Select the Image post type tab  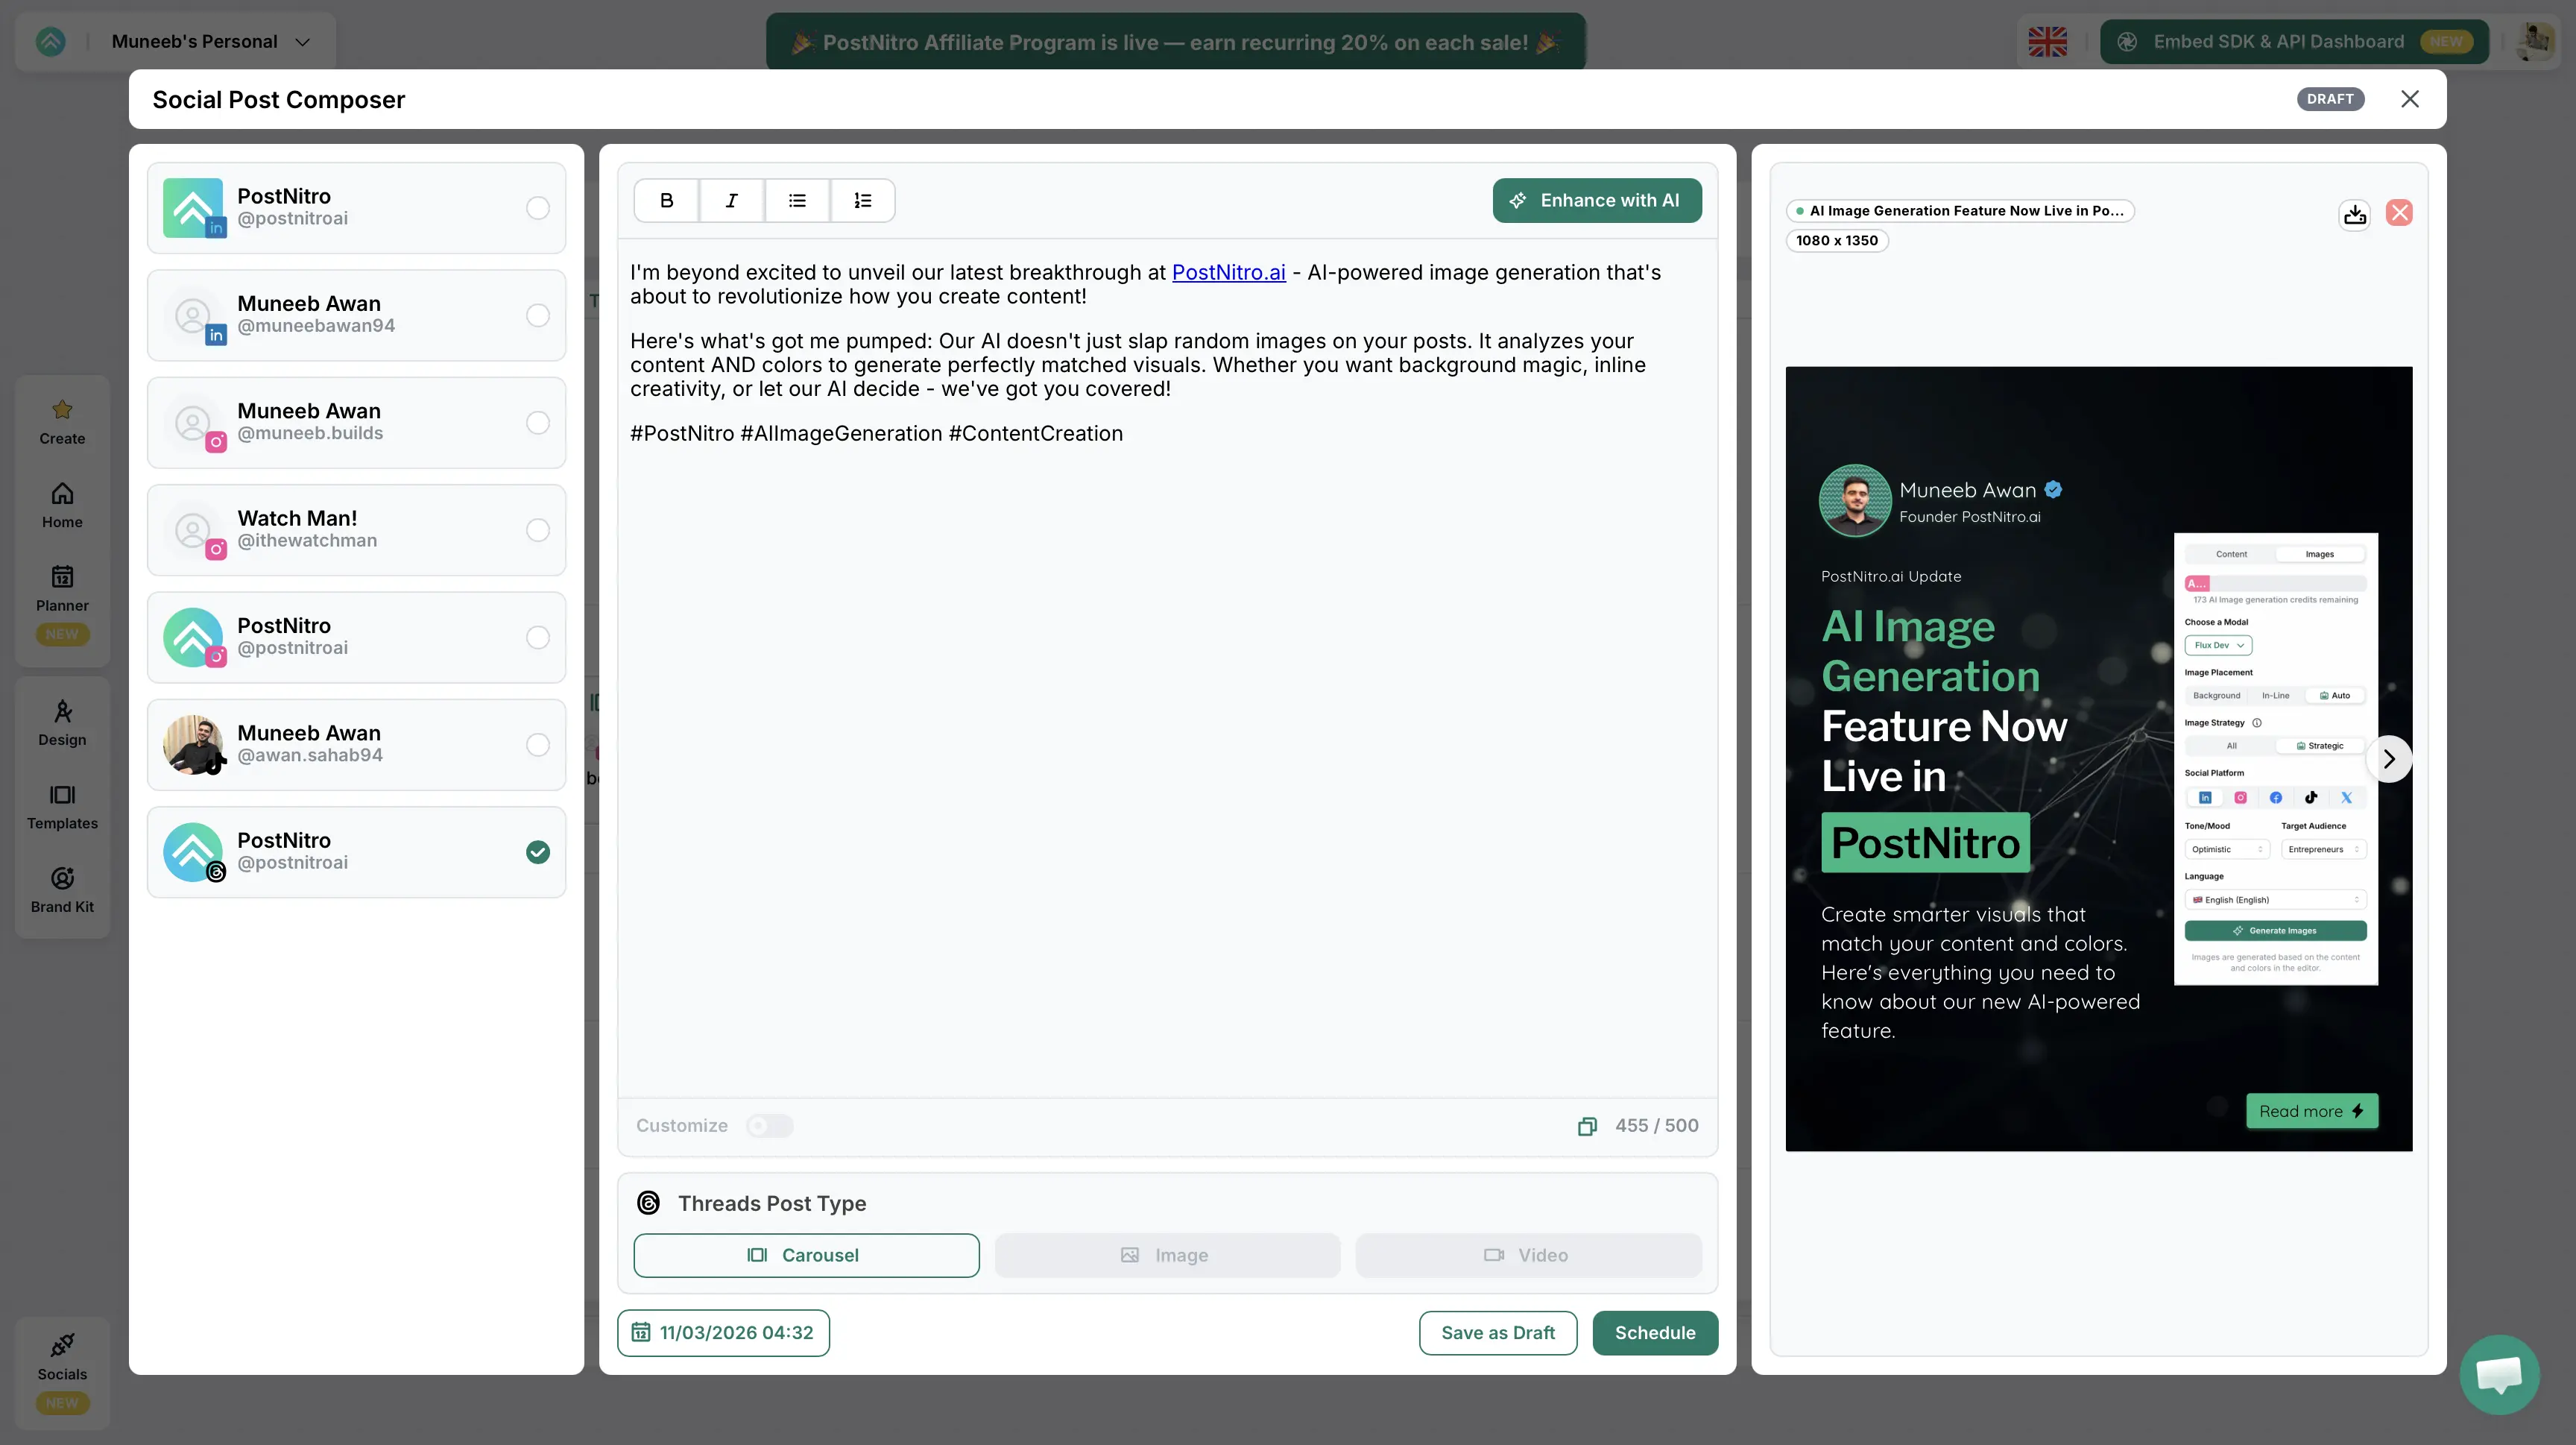1166,1255
